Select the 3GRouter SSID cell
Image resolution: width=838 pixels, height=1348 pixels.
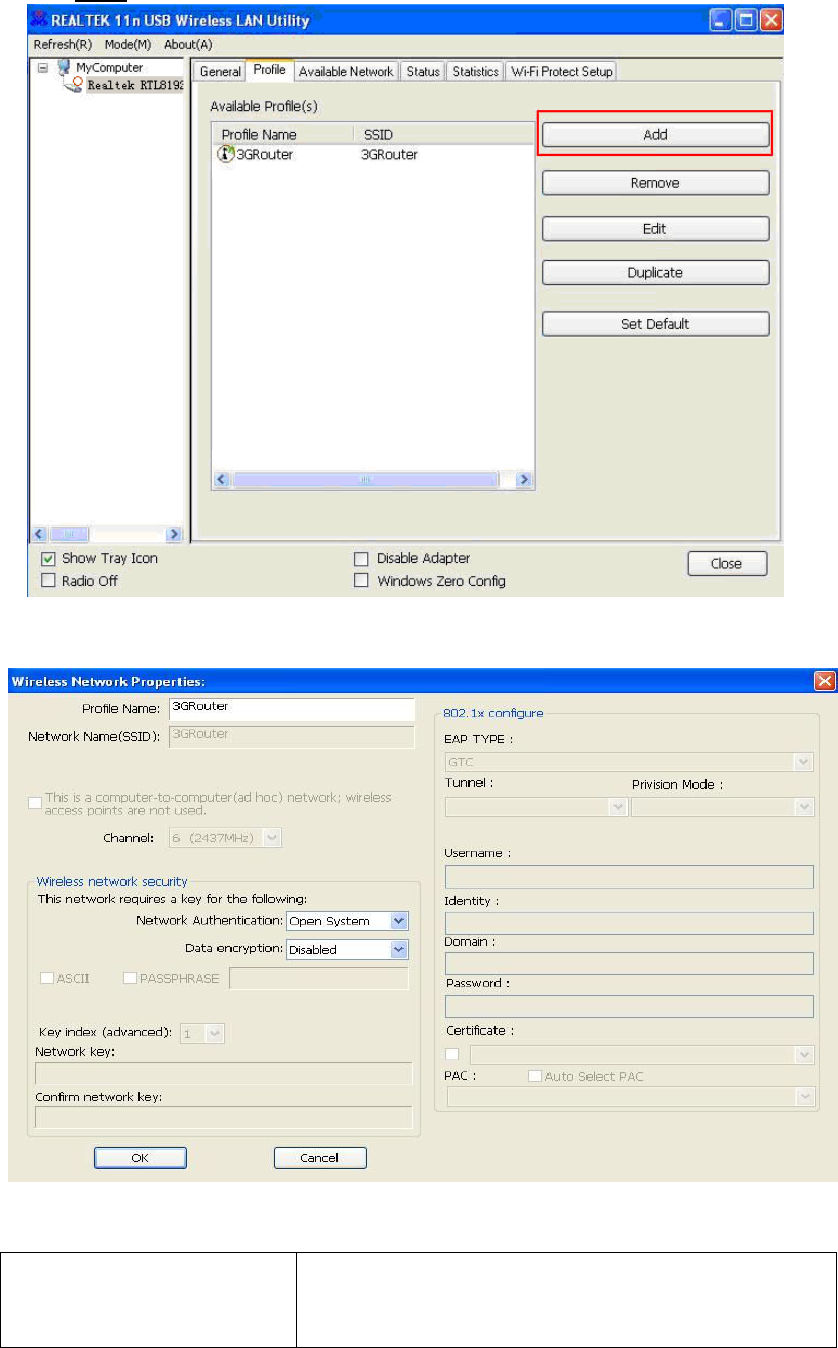(389, 154)
